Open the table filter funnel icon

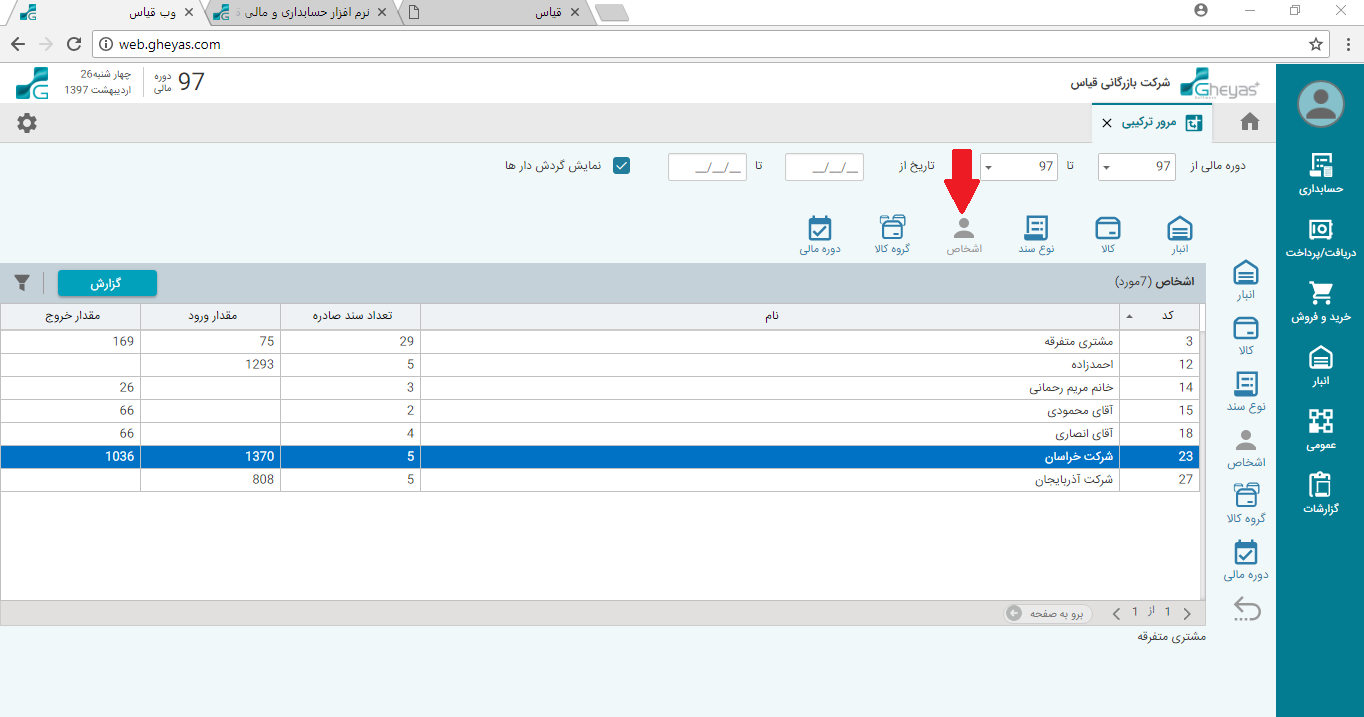23,283
